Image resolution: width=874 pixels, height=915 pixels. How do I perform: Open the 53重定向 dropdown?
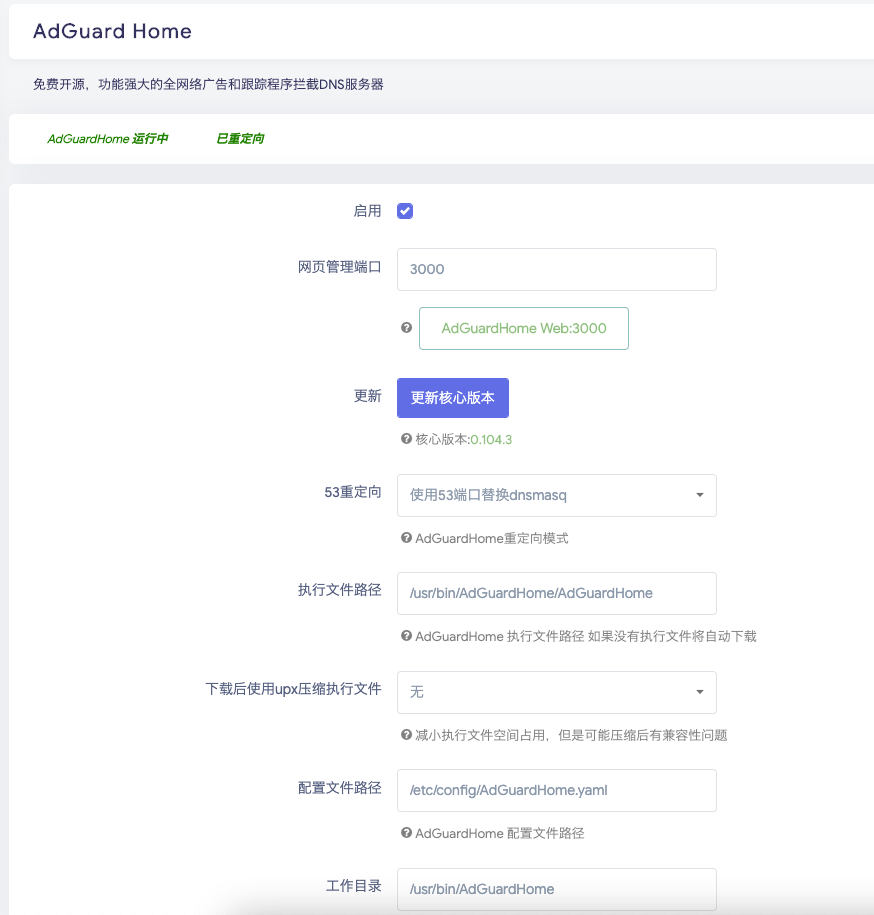pyautogui.click(x=557, y=495)
